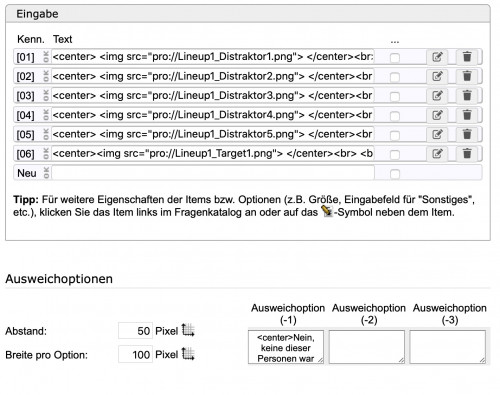Image resolution: width=500 pixels, height=395 pixels.
Task: Edit item 01 with pencil icon
Action: [437, 57]
